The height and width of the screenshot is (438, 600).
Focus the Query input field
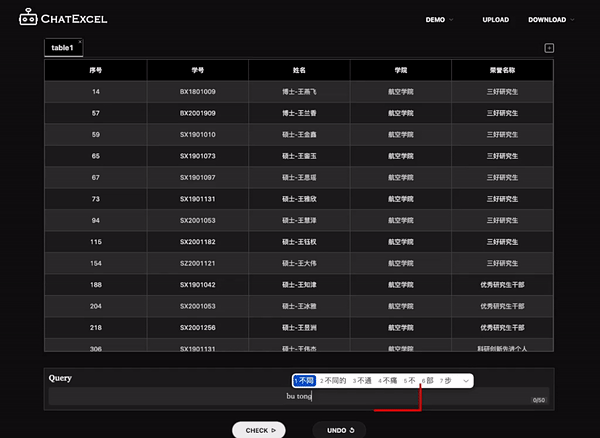(x=298, y=396)
